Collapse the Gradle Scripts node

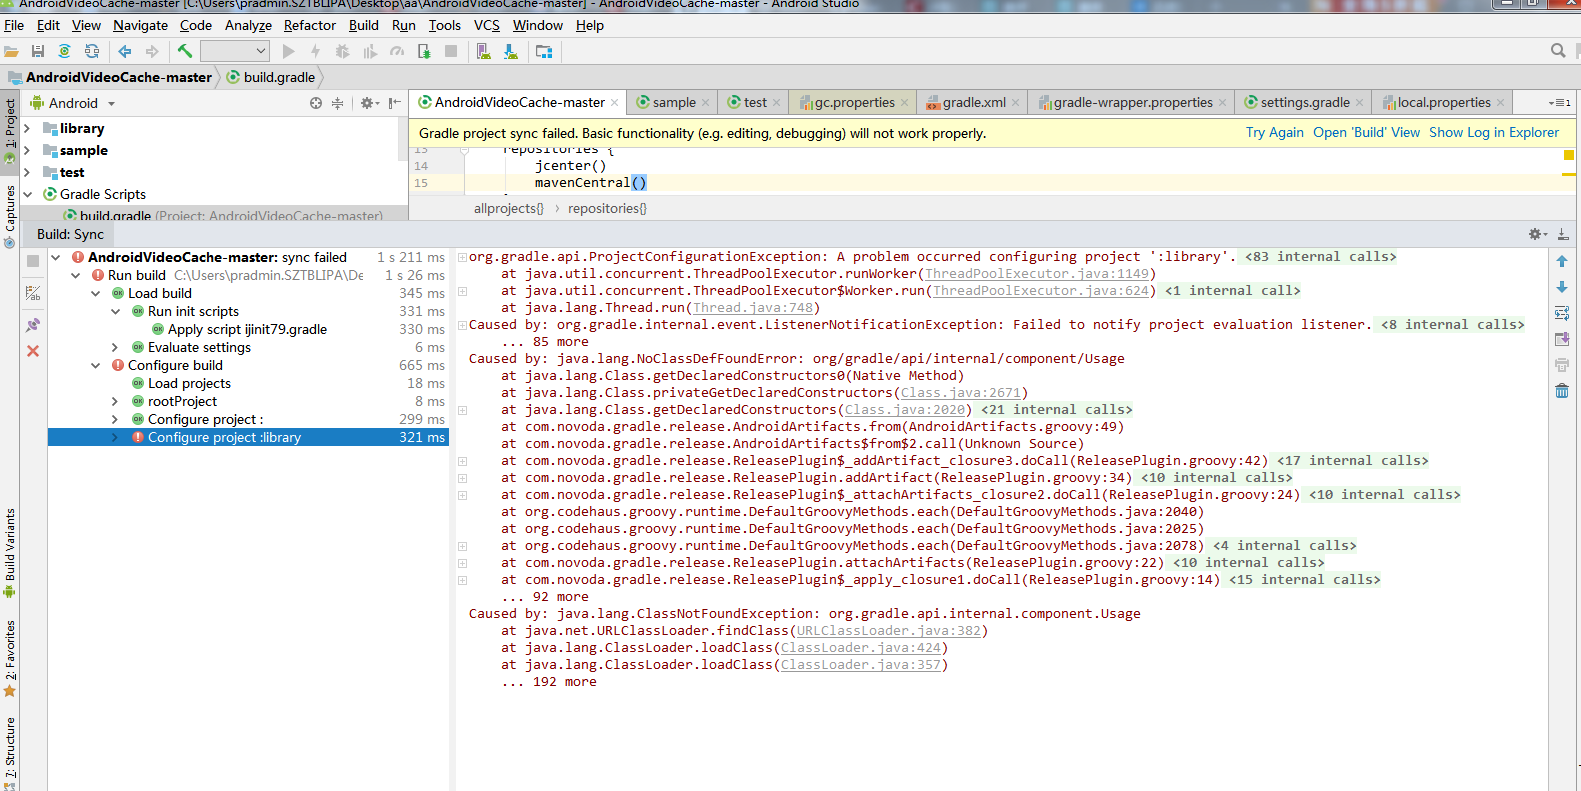(27, 194)
